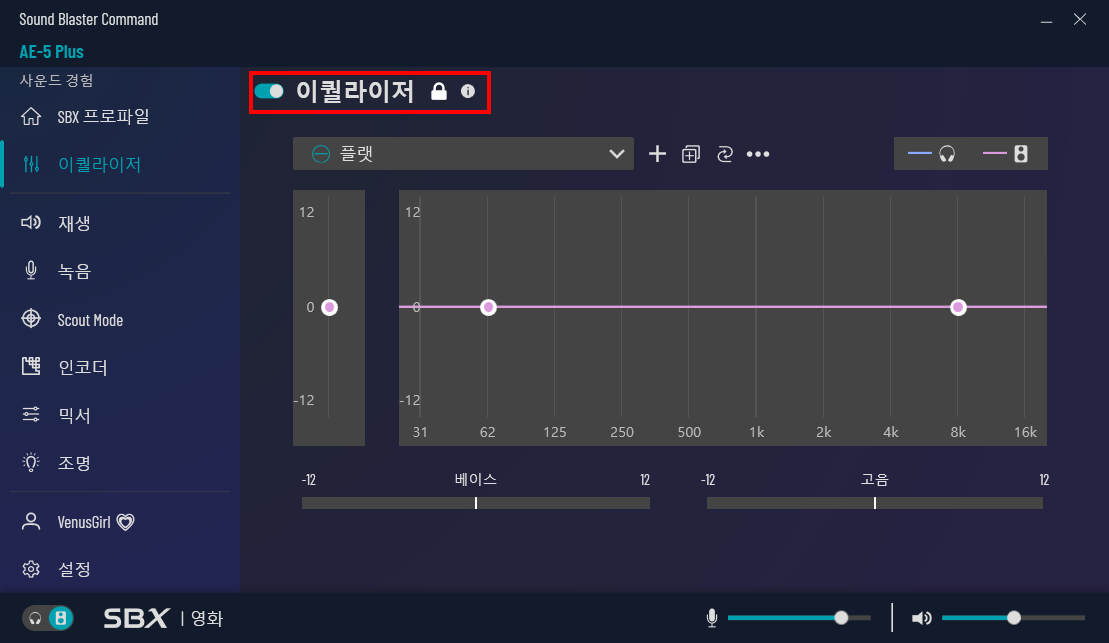Screen dimensions: 1109x643
Task: Click the 고음 label above the slider
Action: point(875,480)
